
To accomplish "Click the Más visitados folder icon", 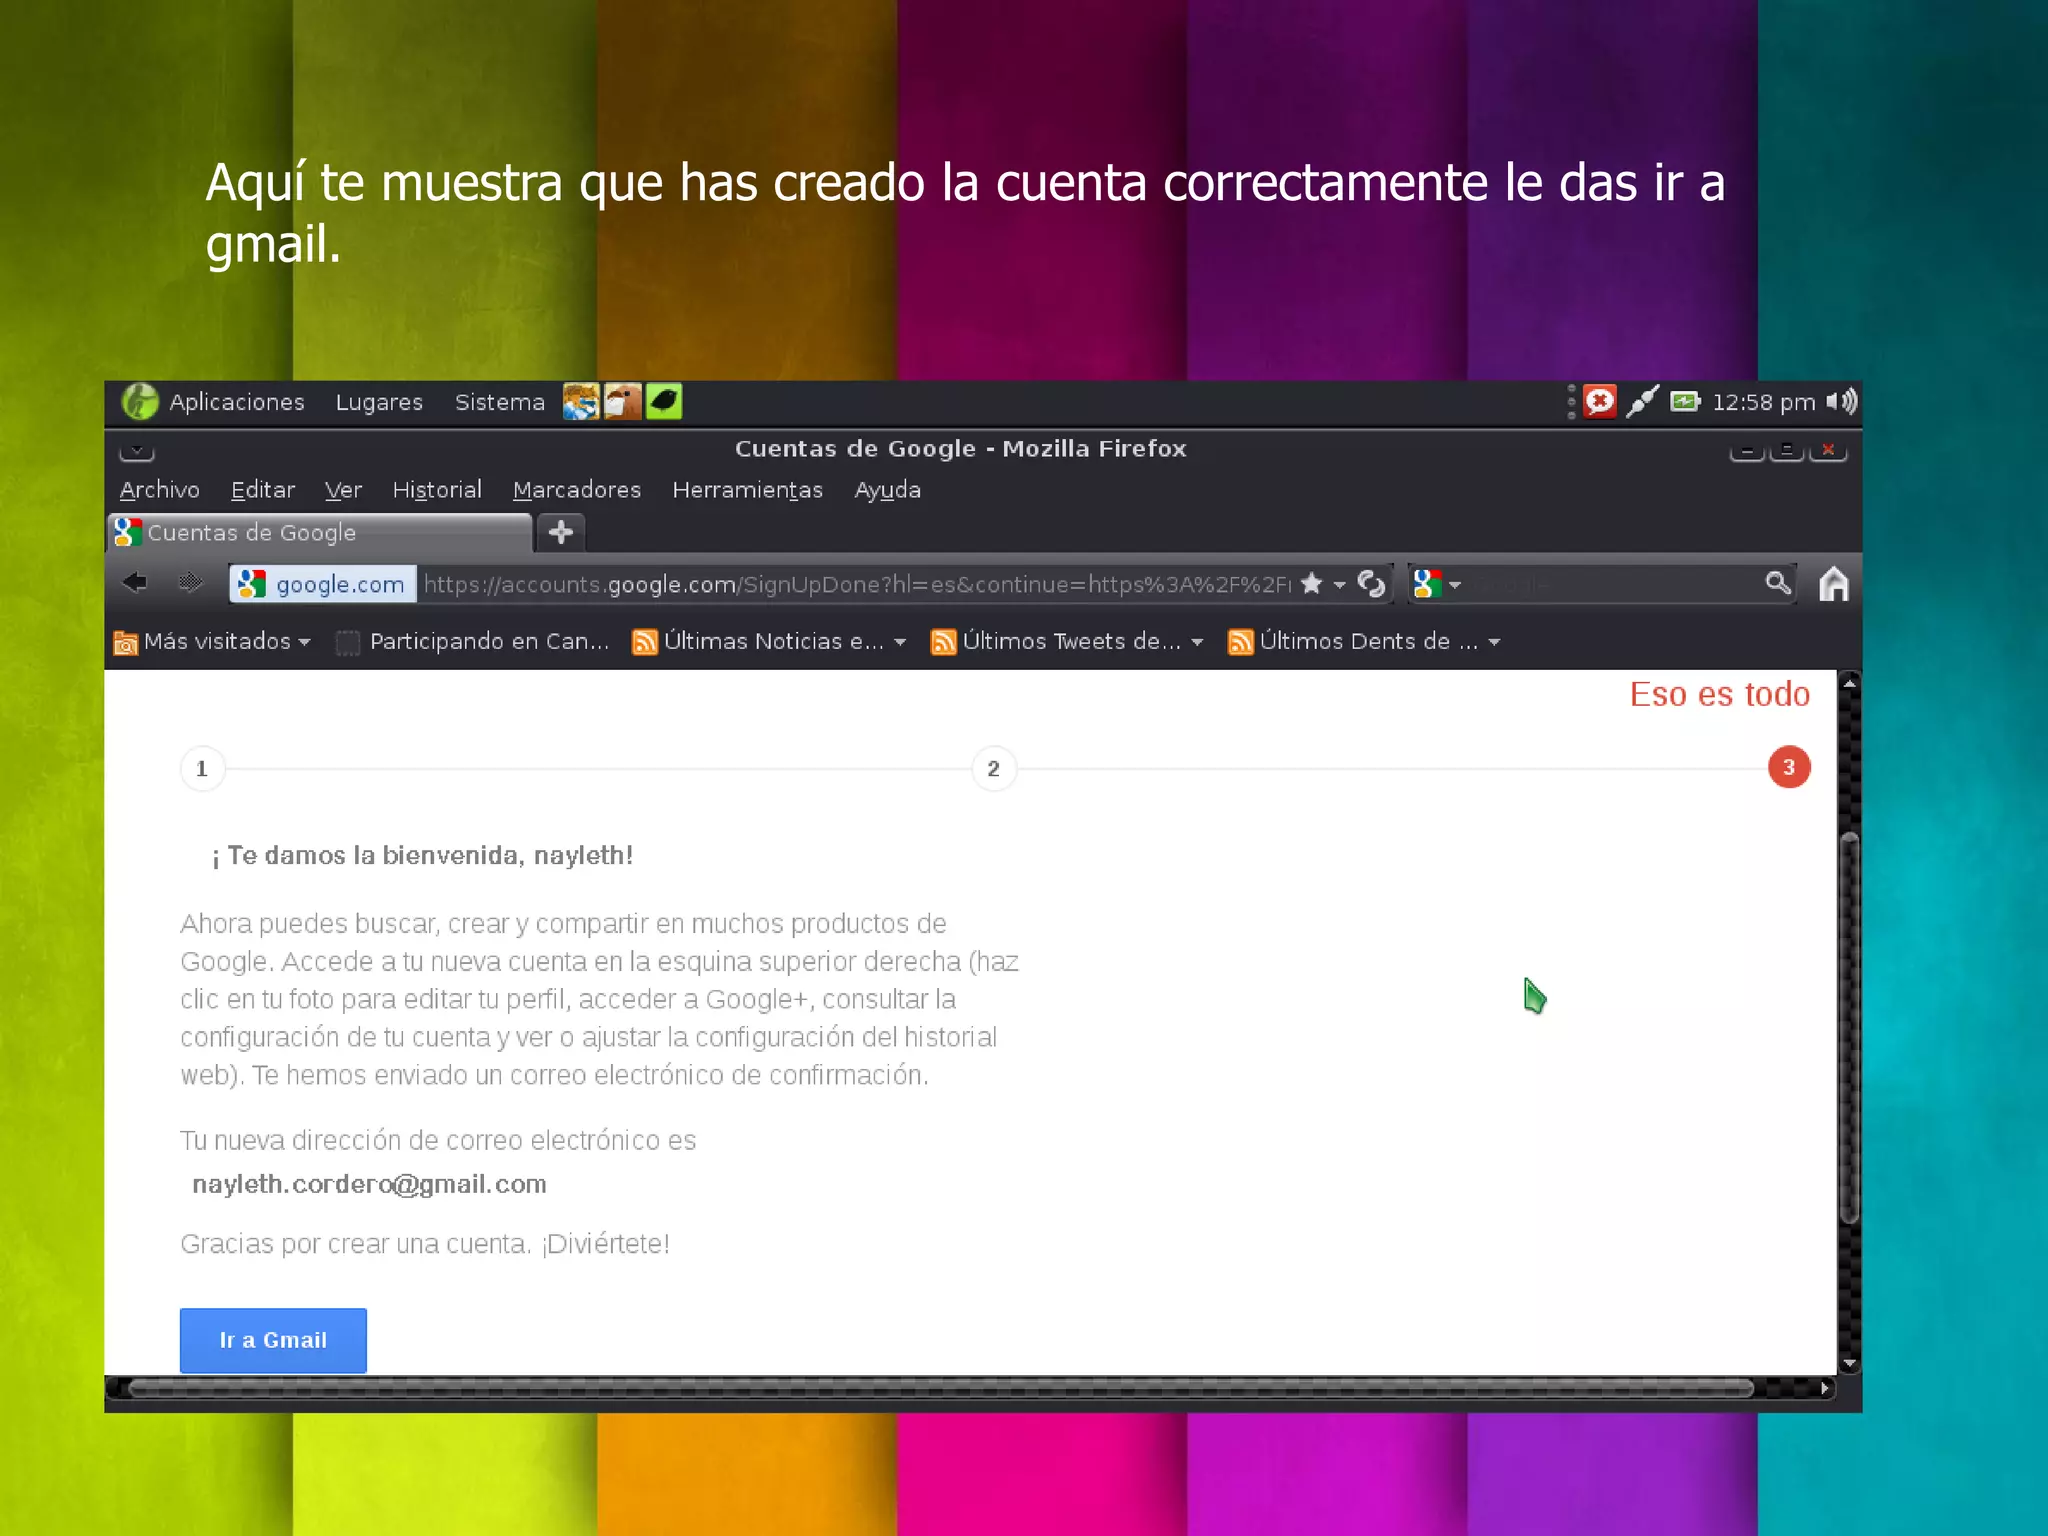I will (x=126, y=643).
